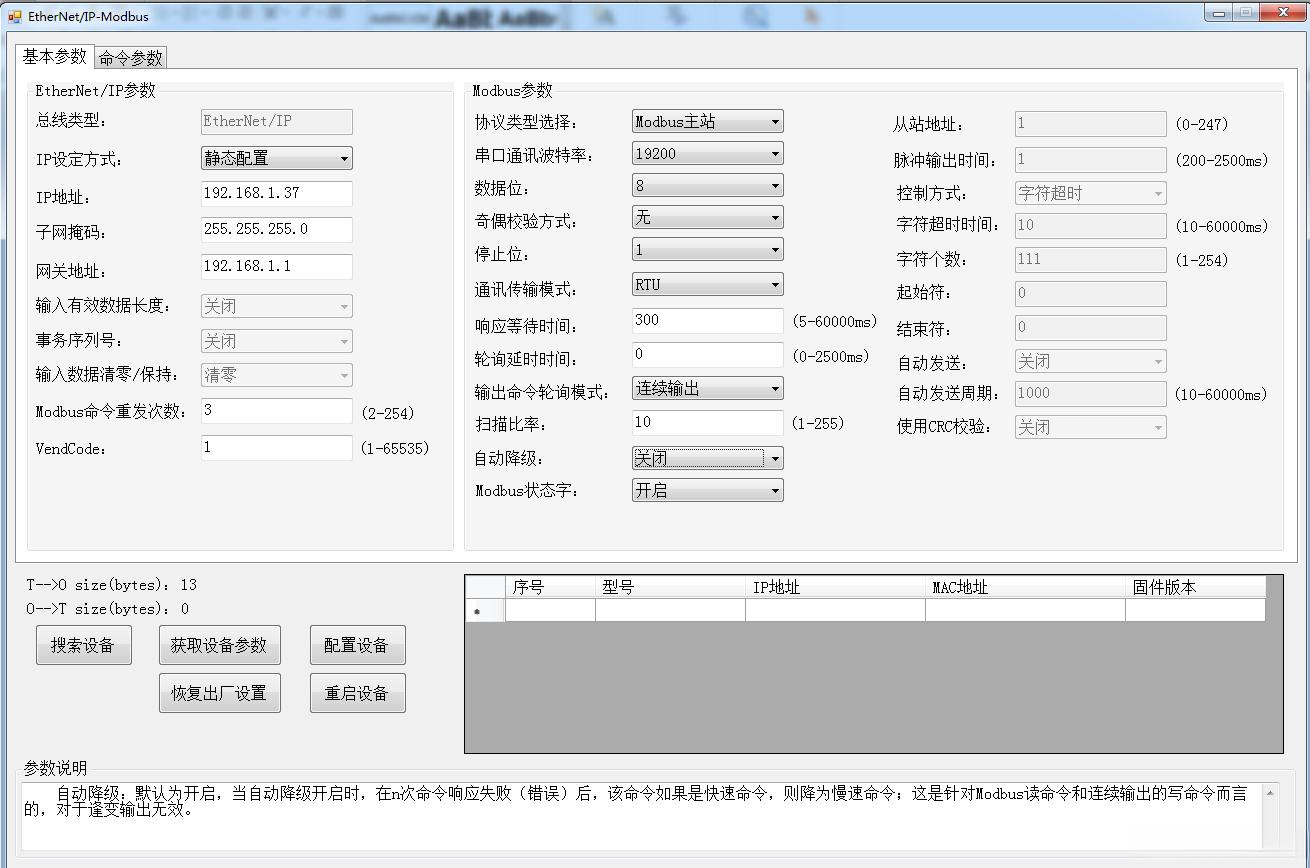The image size is (1310, 868).
Task: Minimize the EtherNet/IP-Modbus window
Action: pos(1218,13)
